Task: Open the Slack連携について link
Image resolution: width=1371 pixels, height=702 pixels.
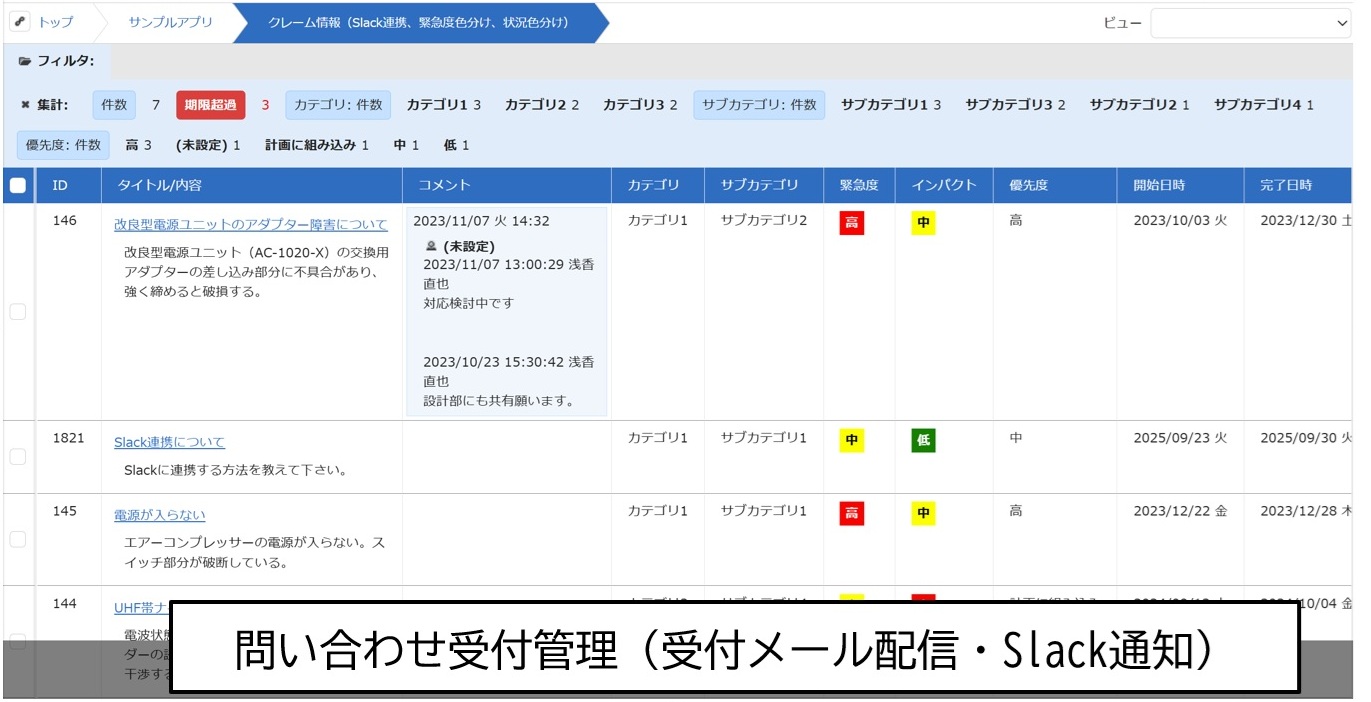Action: [169, 442]
